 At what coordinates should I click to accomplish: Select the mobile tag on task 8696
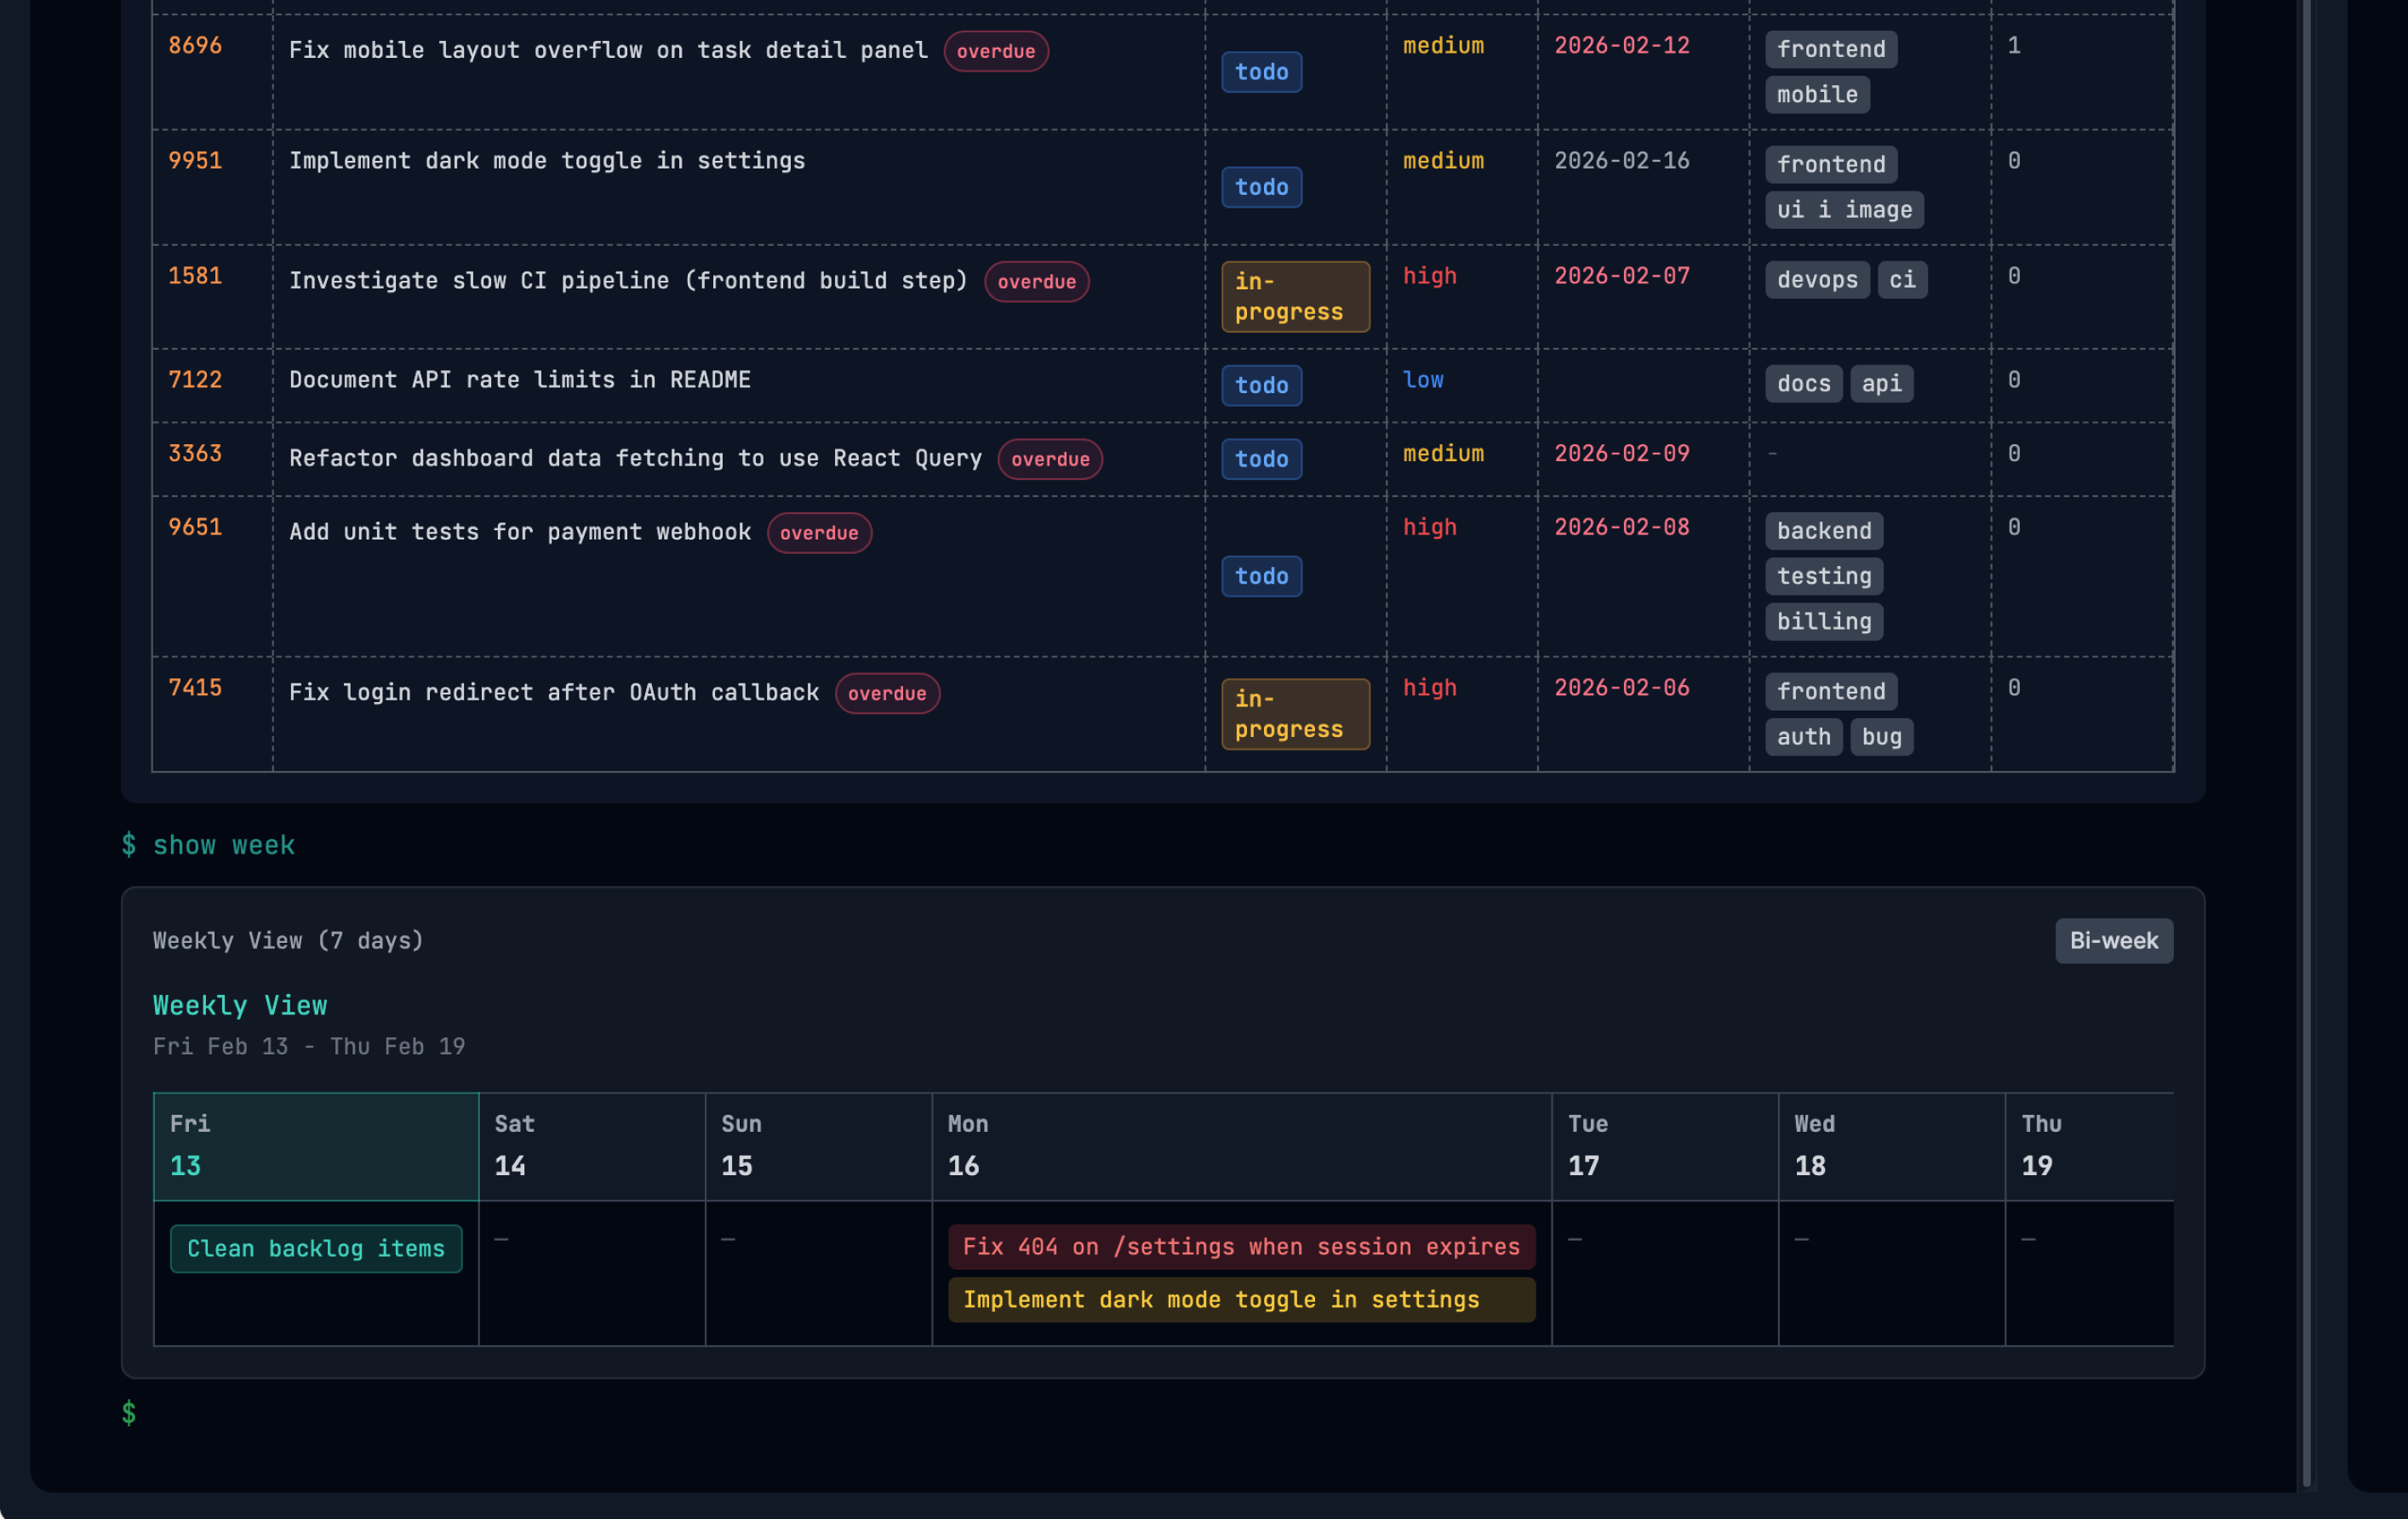[1817, 95]
